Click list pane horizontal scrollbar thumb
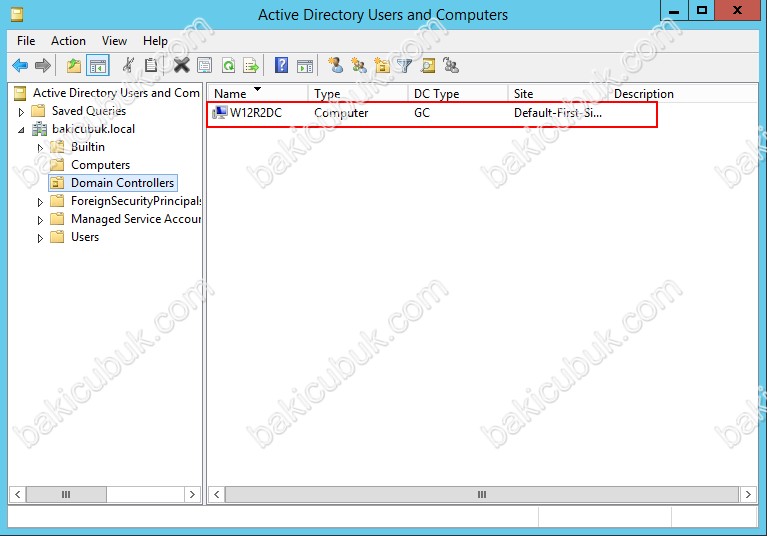The image size is (767, 536). coord(481,494)
